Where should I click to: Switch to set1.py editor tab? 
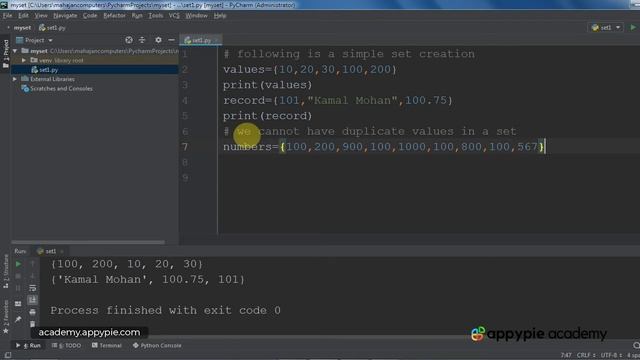200,40
